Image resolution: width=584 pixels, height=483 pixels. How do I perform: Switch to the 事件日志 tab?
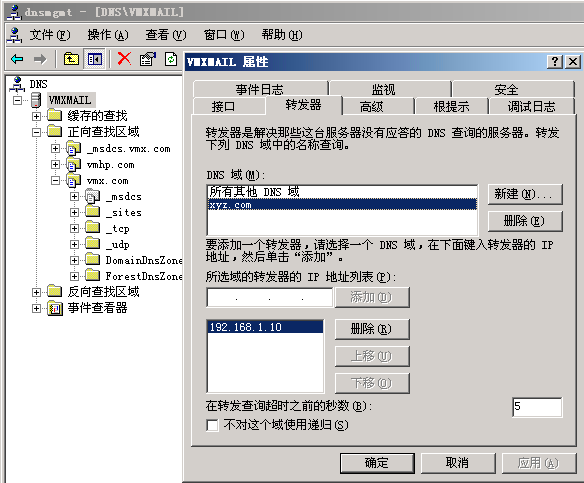(x=260, y=89)
